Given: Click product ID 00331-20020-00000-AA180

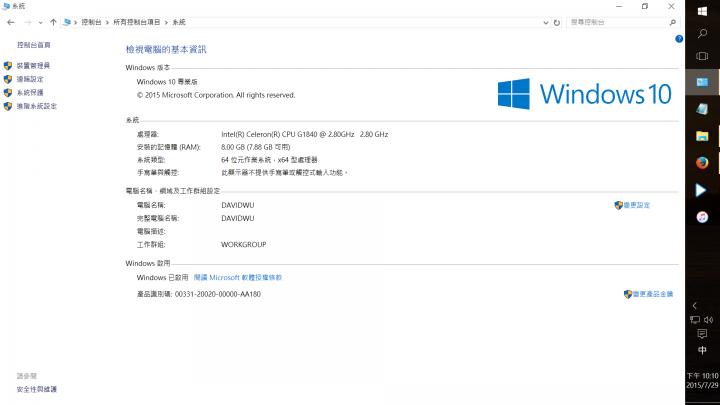Looking at the screenshot, I should tap(218, 294).
